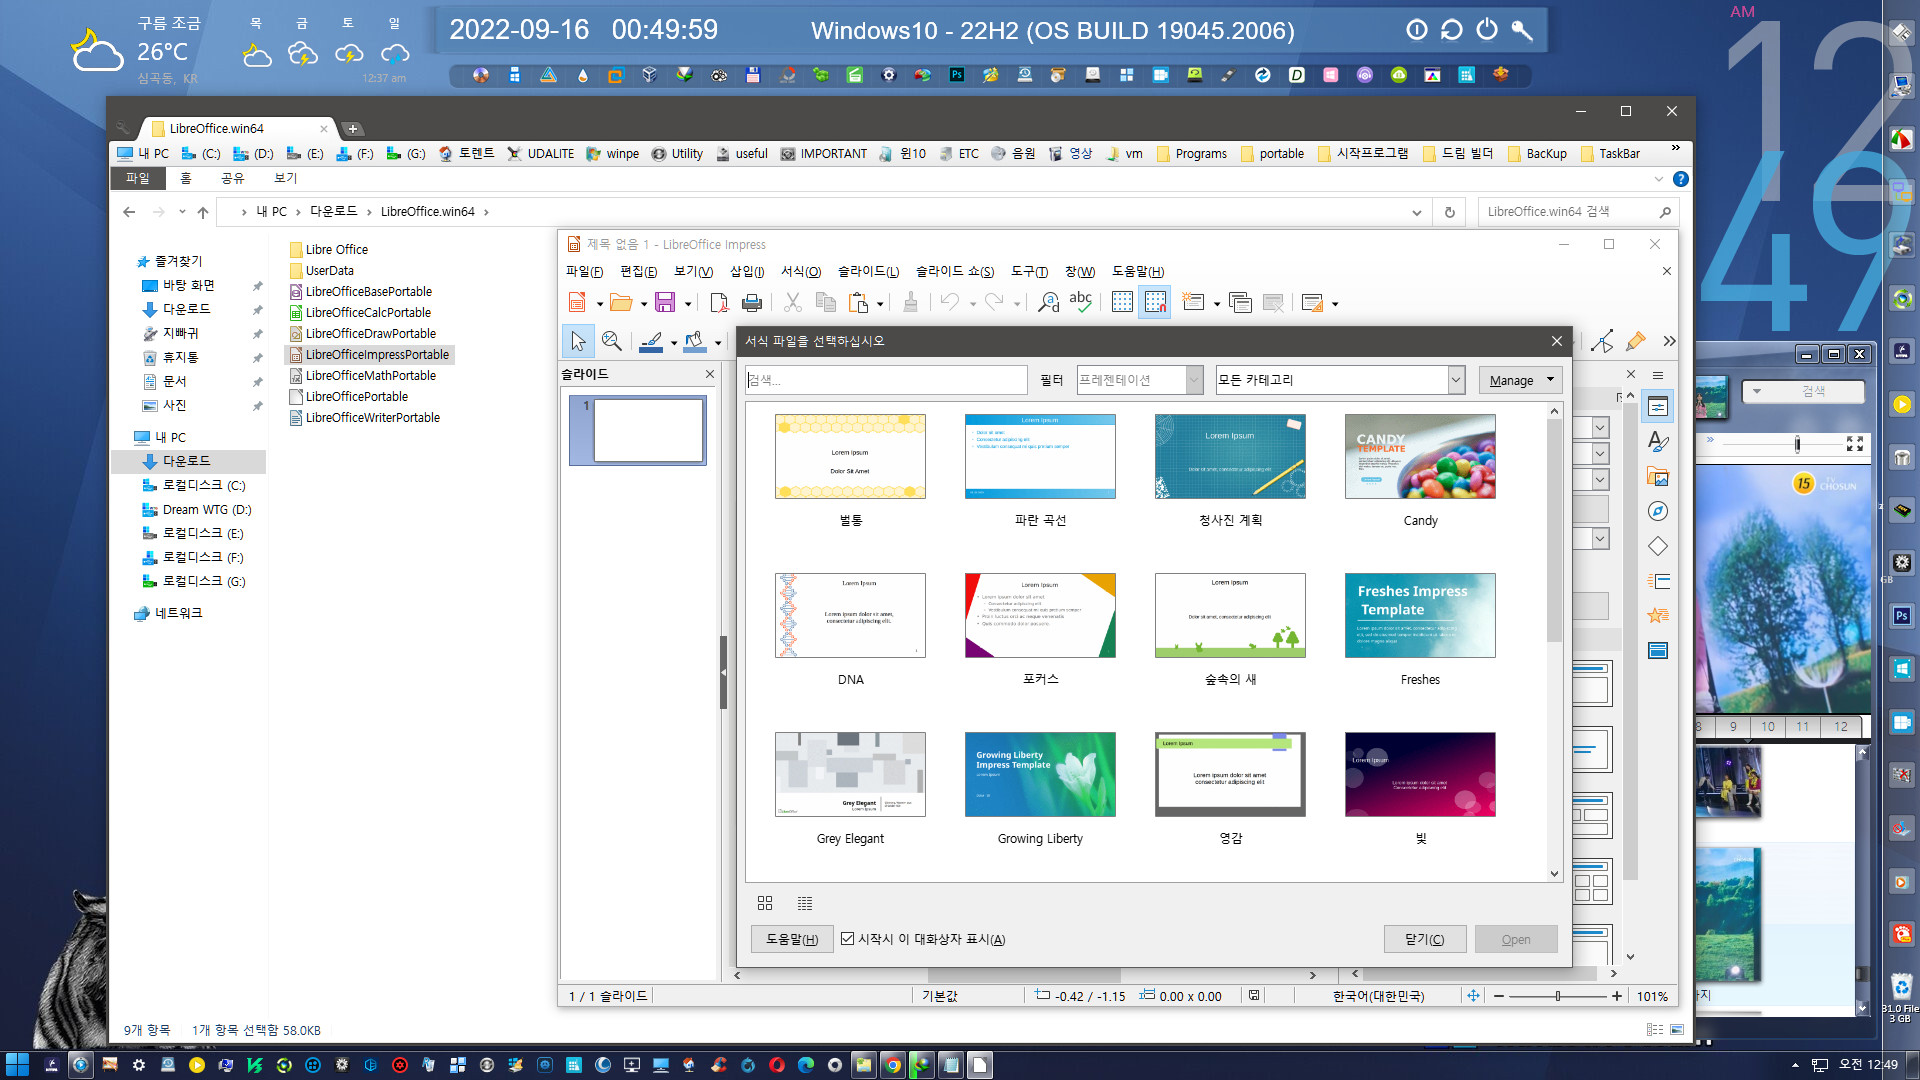The height and width of the screenshot is (1080, 1920).
Task: Click the Impress zoom slider handle
Action: click(x=1558, y=996)
